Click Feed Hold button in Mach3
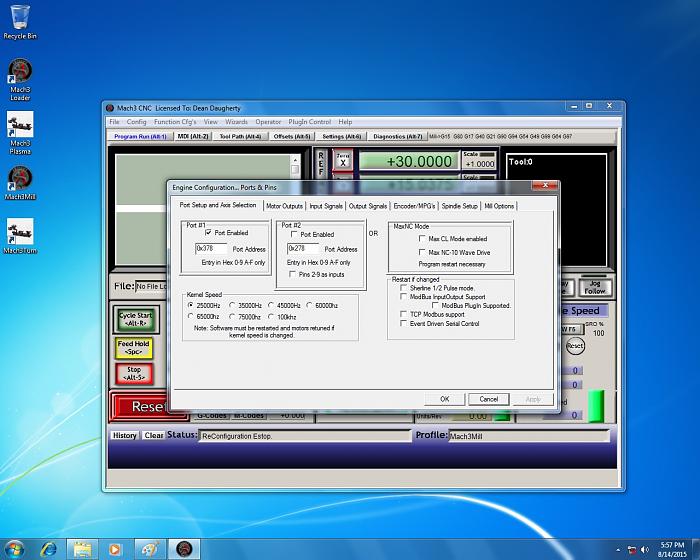Image resolution: width=700 pixels, height=560 pixels. coord(133,348)
